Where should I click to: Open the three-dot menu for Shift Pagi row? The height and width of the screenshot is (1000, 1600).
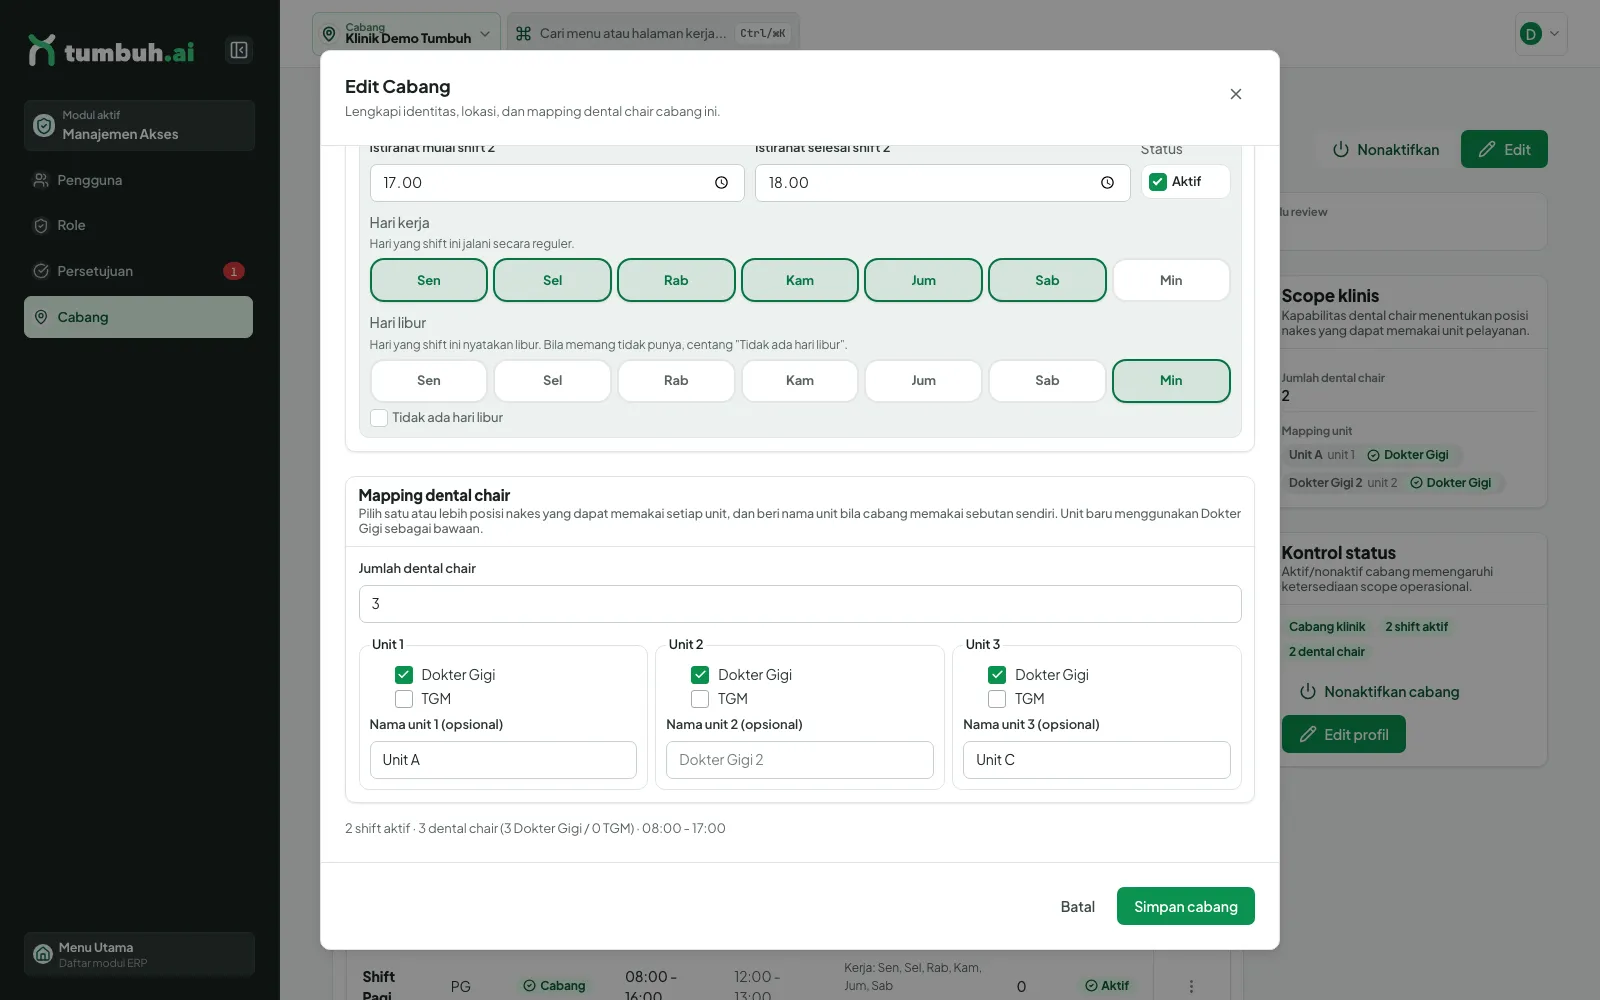pos(1191,986)
